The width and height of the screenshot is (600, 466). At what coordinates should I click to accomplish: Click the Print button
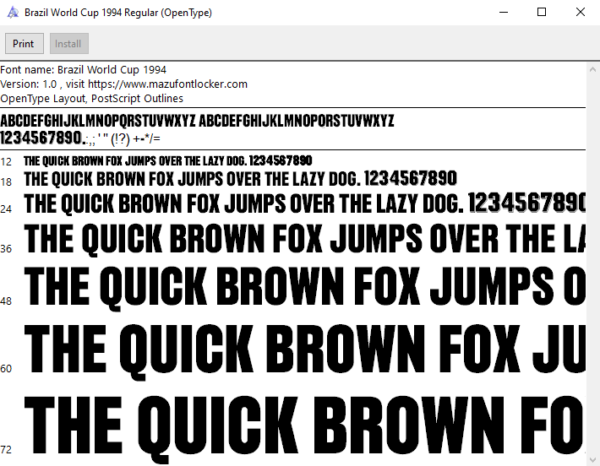[x=24, y=44]
